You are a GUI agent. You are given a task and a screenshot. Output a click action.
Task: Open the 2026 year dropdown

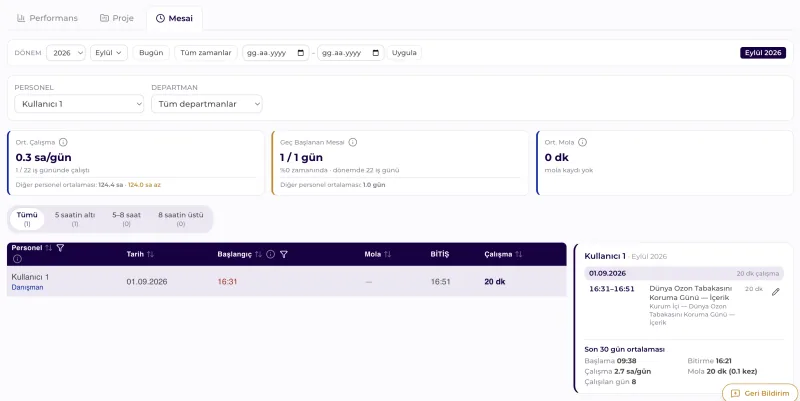coord(66,53)
